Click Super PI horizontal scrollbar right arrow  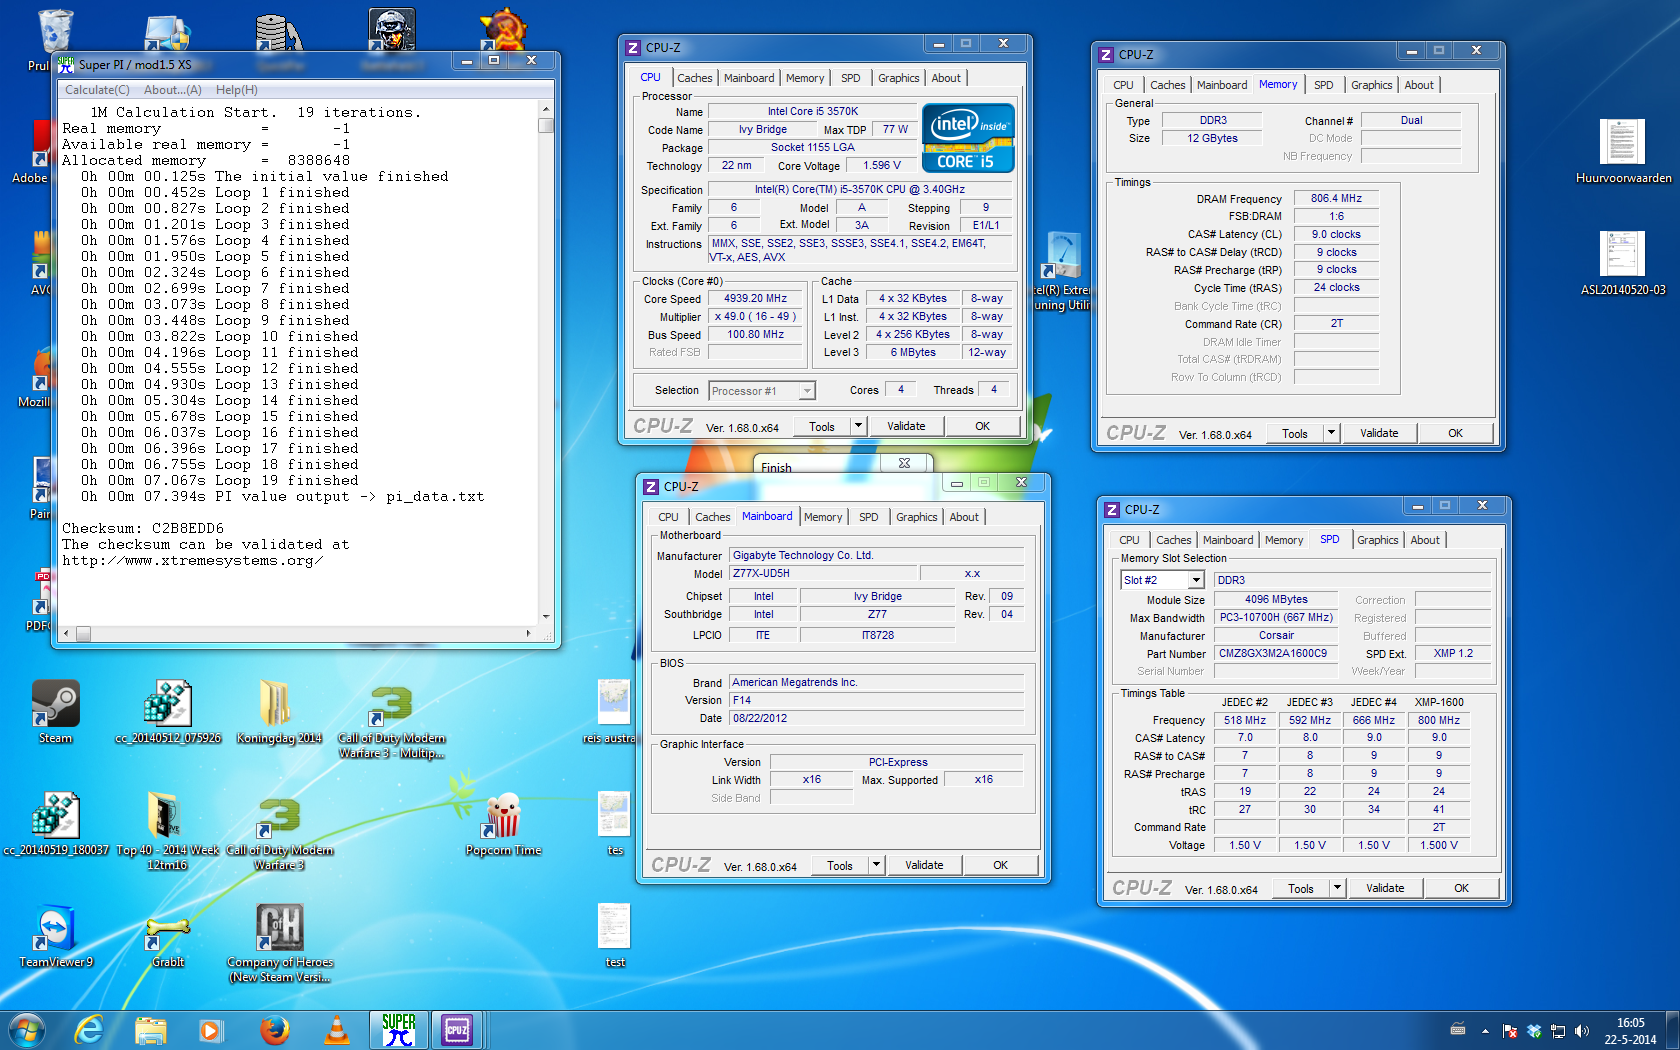coord(529,634)
